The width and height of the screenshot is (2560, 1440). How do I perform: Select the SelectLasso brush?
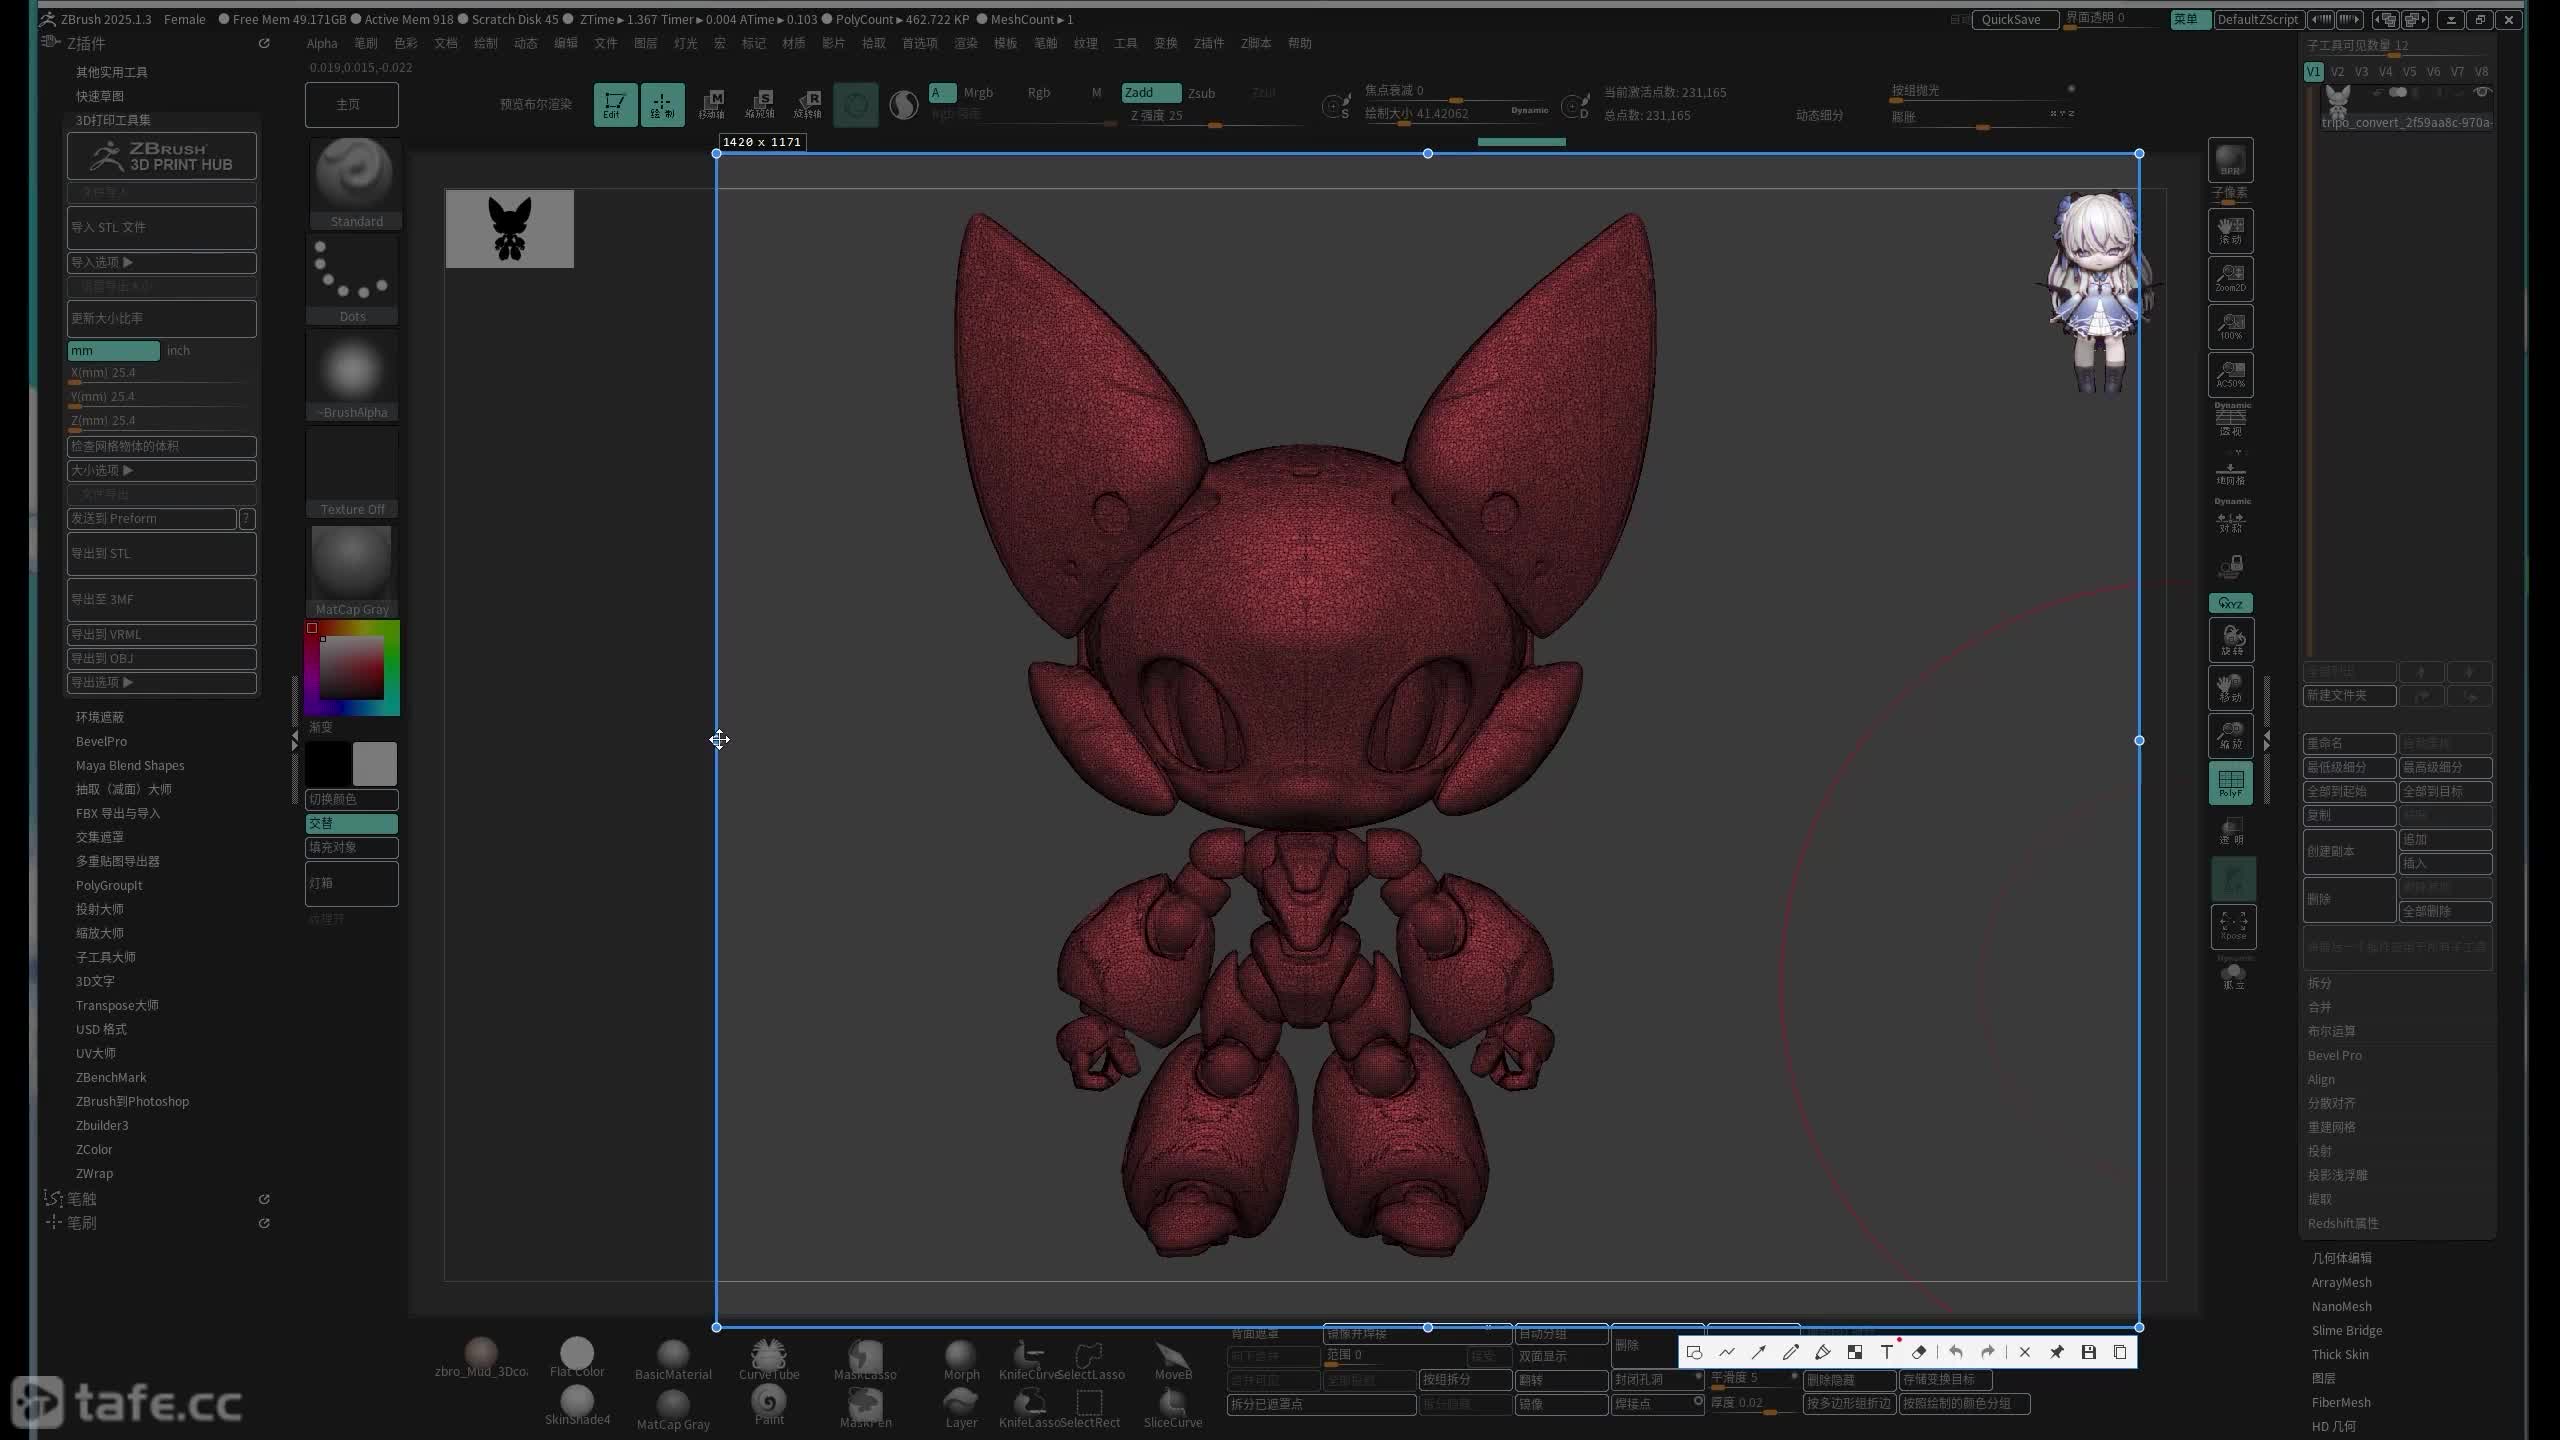[x=1090, y=1360]
